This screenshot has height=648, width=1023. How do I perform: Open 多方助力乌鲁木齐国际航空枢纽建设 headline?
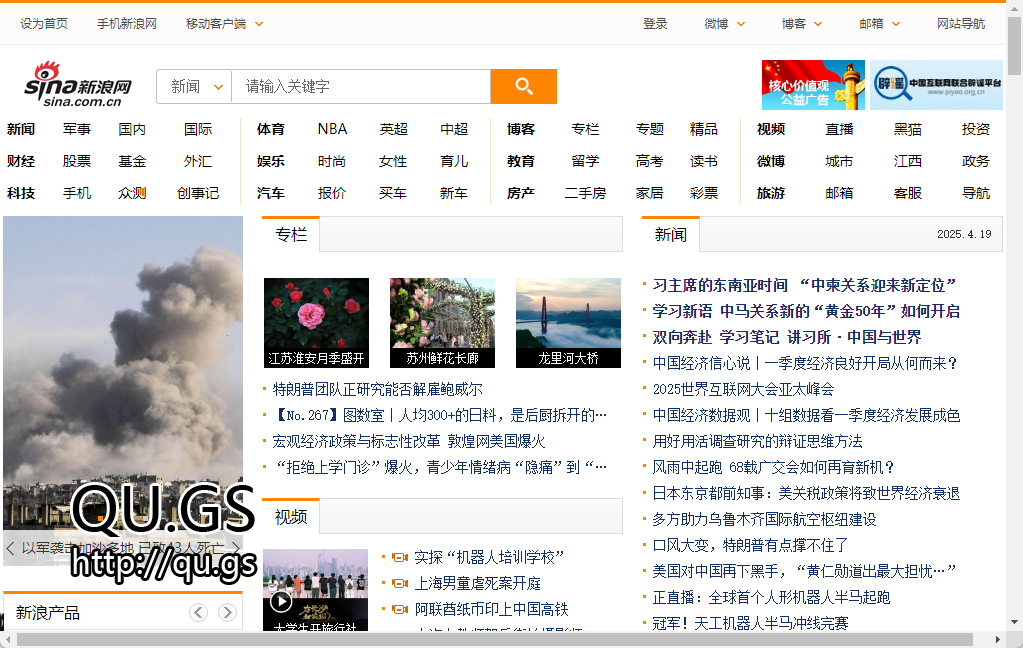[764, 519]
